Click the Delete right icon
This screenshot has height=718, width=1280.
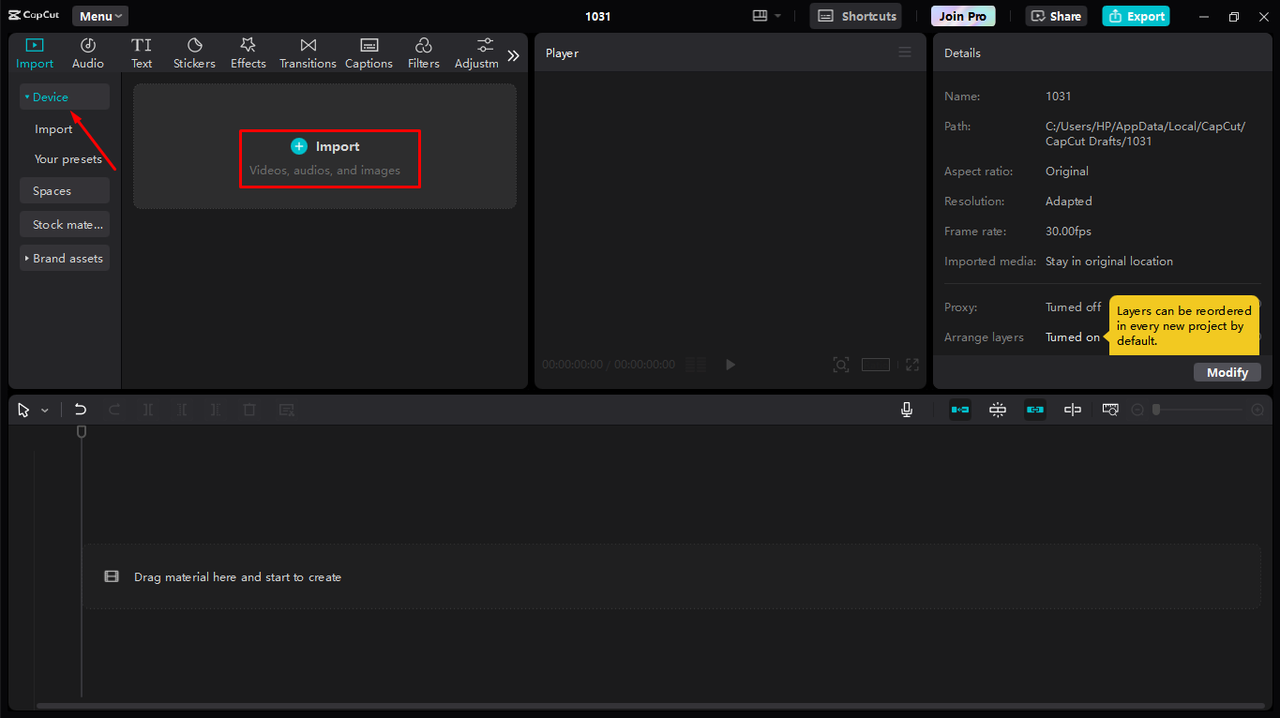click(x=216, y=410)
